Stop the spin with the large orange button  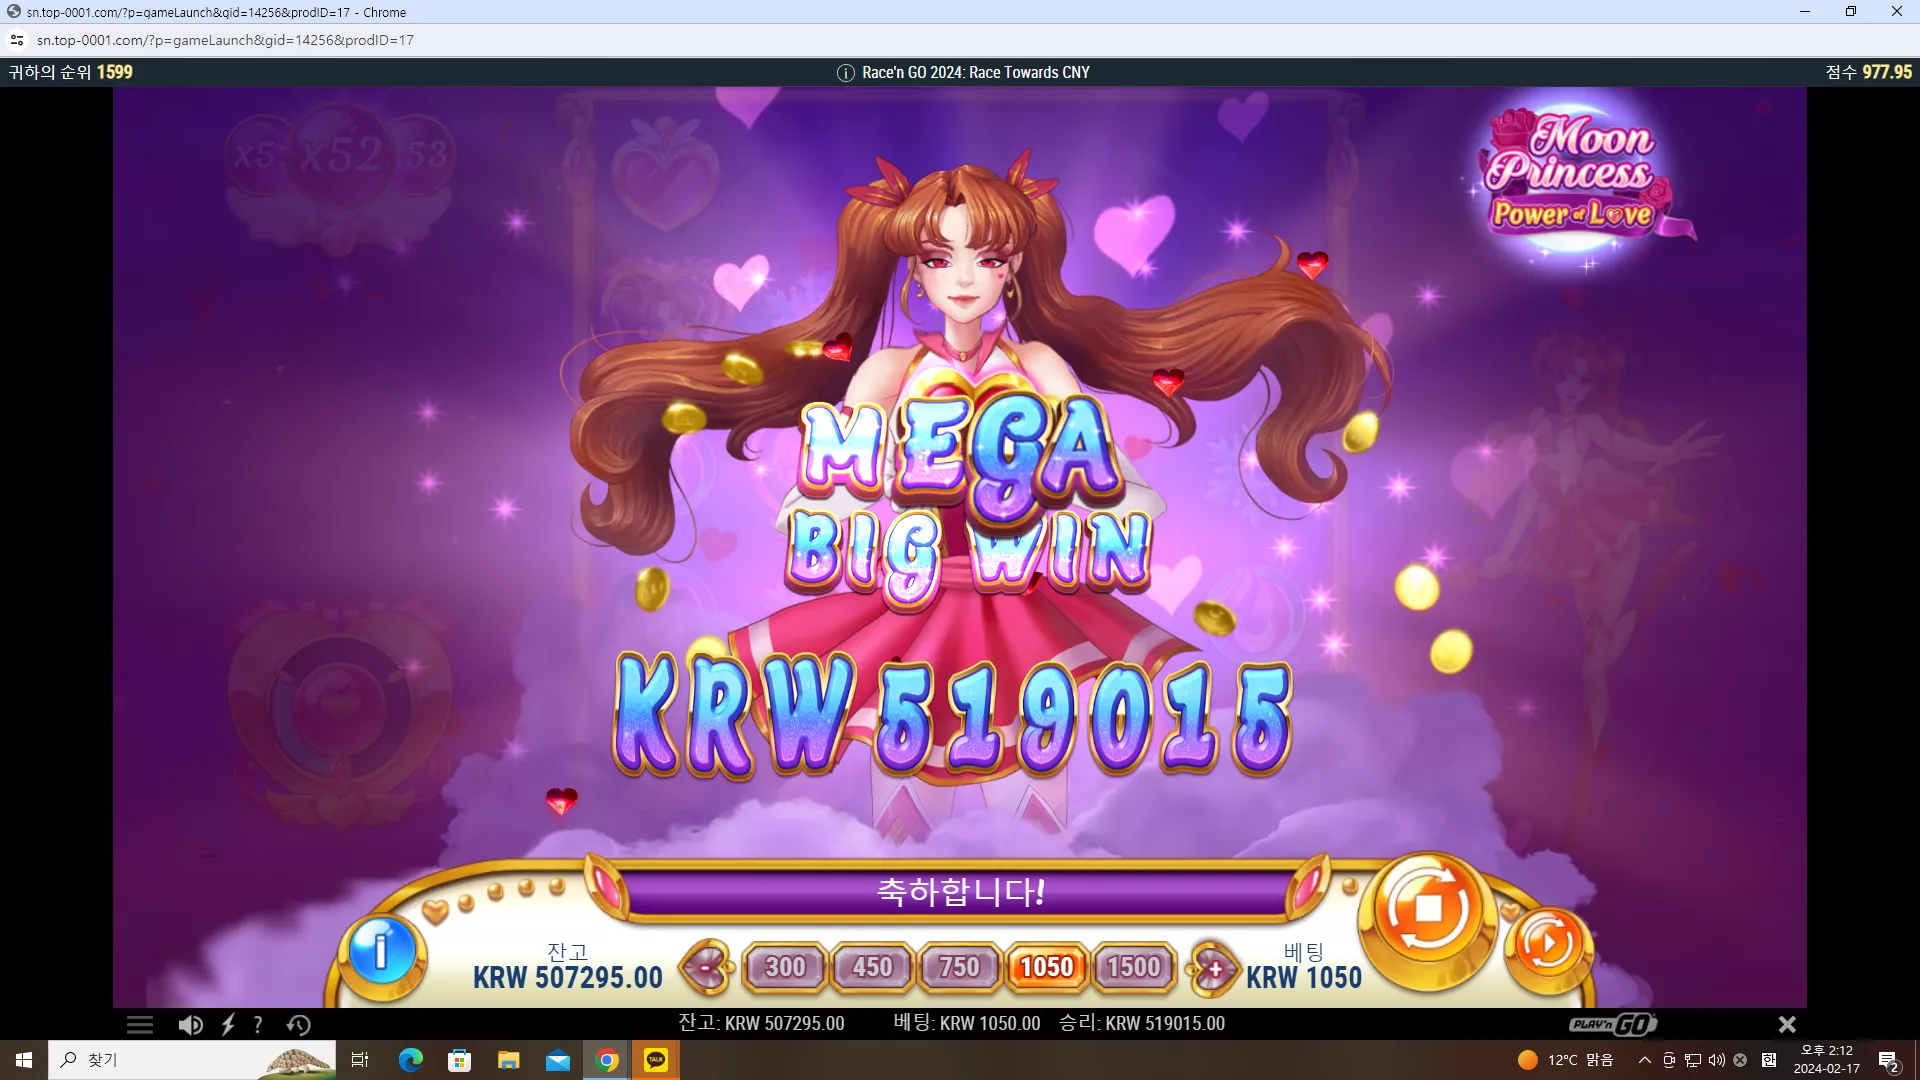click(x=1428, y=910)
